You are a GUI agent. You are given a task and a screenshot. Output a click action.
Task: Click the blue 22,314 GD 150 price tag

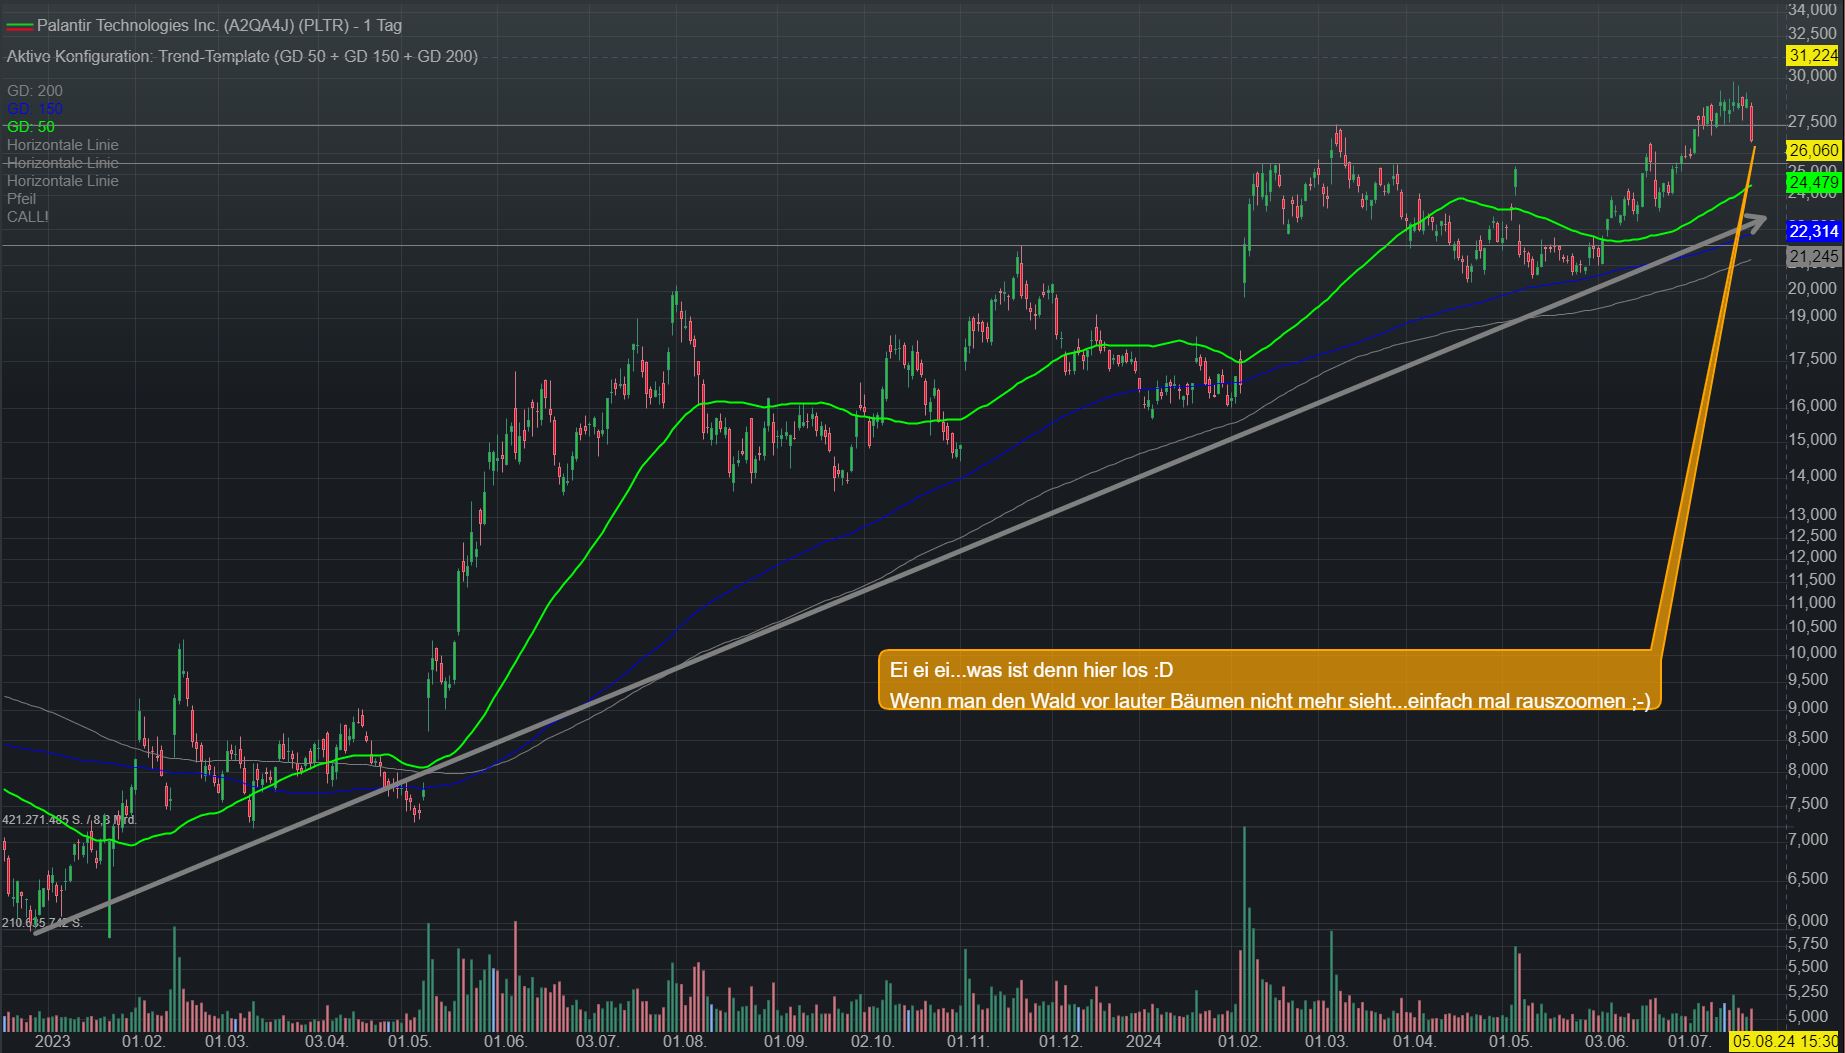(x=1813, y=231)
